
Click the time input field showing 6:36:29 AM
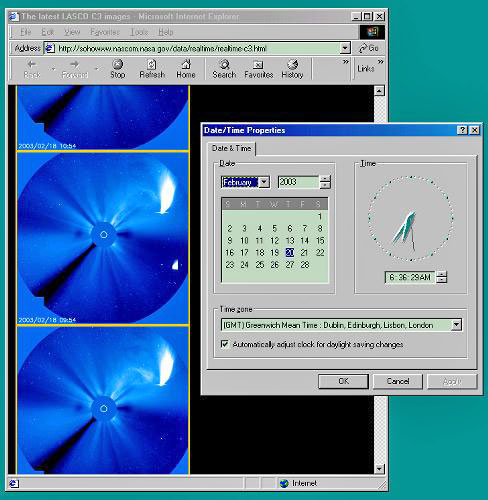410,277
